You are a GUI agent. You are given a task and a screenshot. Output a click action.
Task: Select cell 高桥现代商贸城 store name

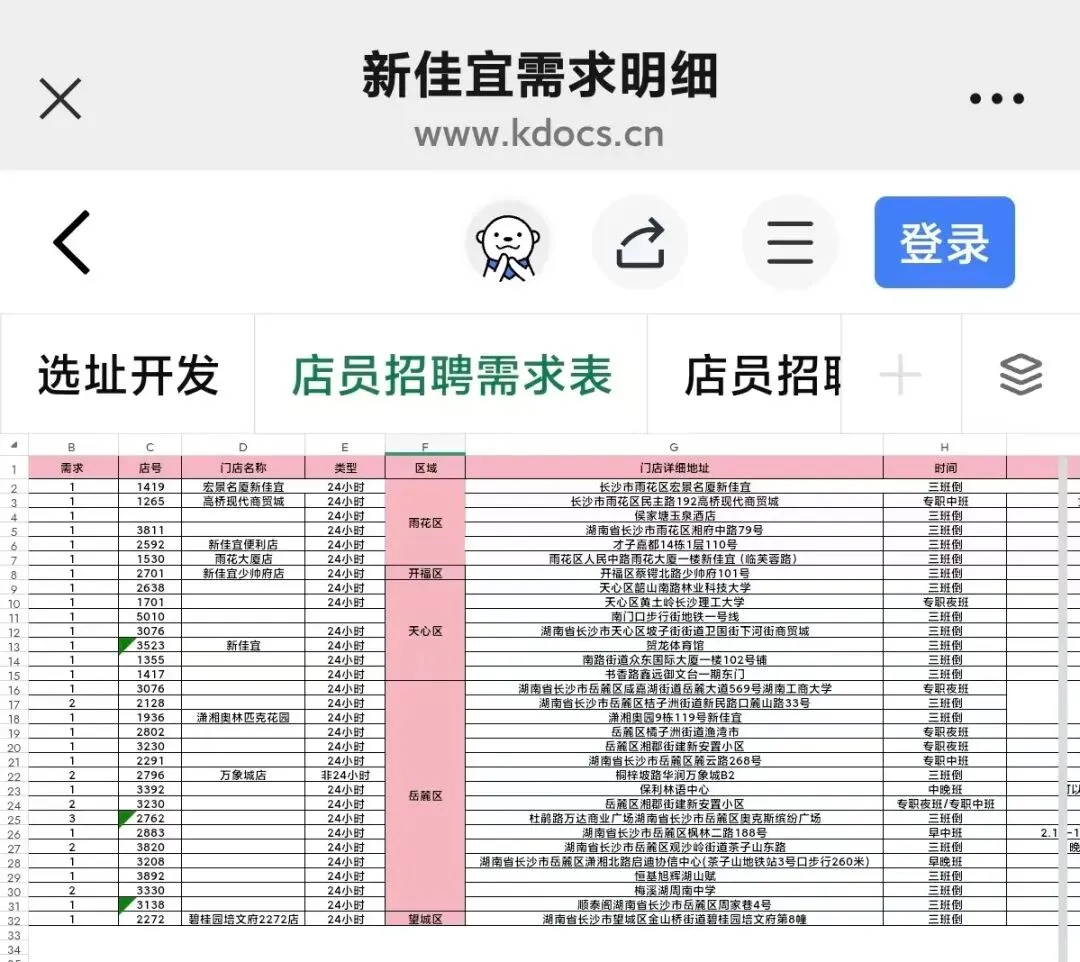[243, 501]
